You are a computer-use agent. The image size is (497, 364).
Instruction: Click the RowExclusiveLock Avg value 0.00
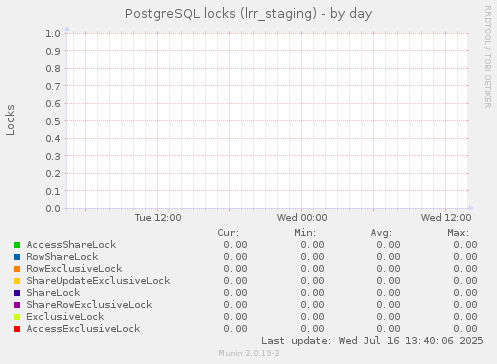pos(388,269)
